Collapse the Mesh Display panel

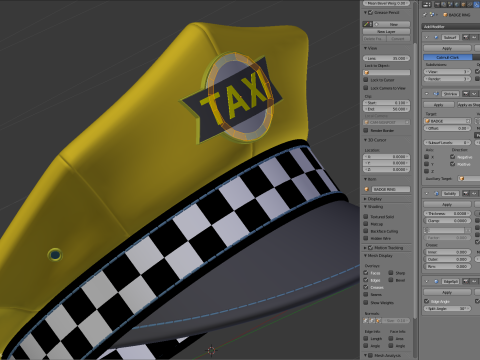pyautogui.click(x=365, y=256)
